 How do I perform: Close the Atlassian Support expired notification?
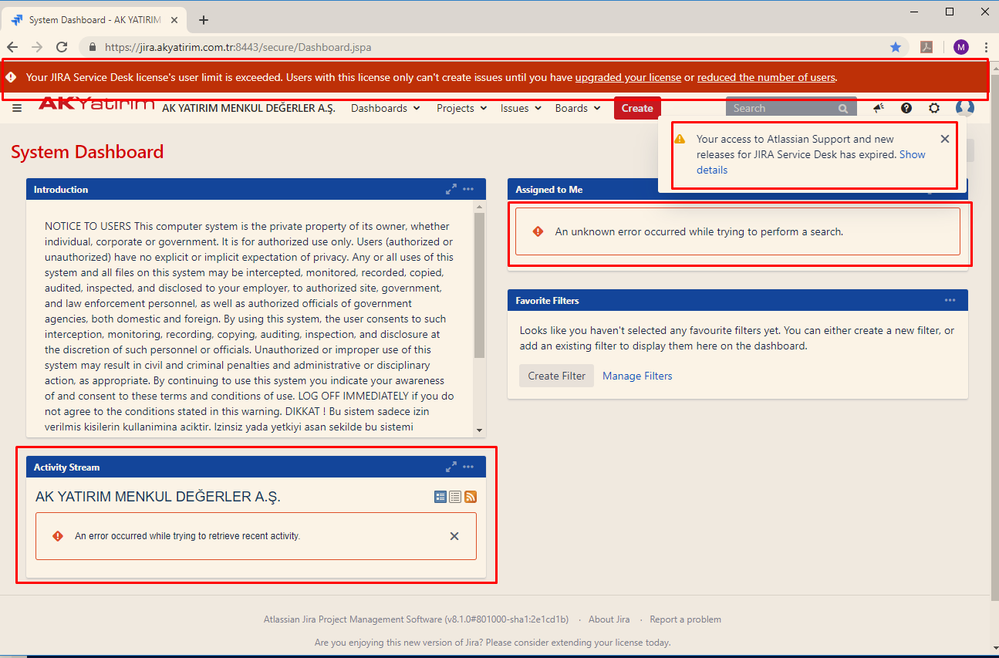tap(945, 139)
